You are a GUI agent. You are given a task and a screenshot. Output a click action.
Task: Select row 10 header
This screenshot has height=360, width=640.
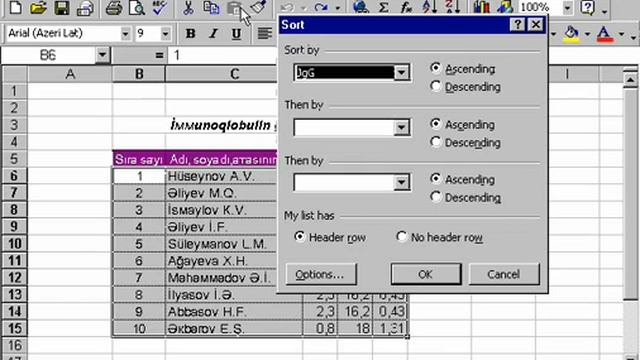(x=14, y=244)
